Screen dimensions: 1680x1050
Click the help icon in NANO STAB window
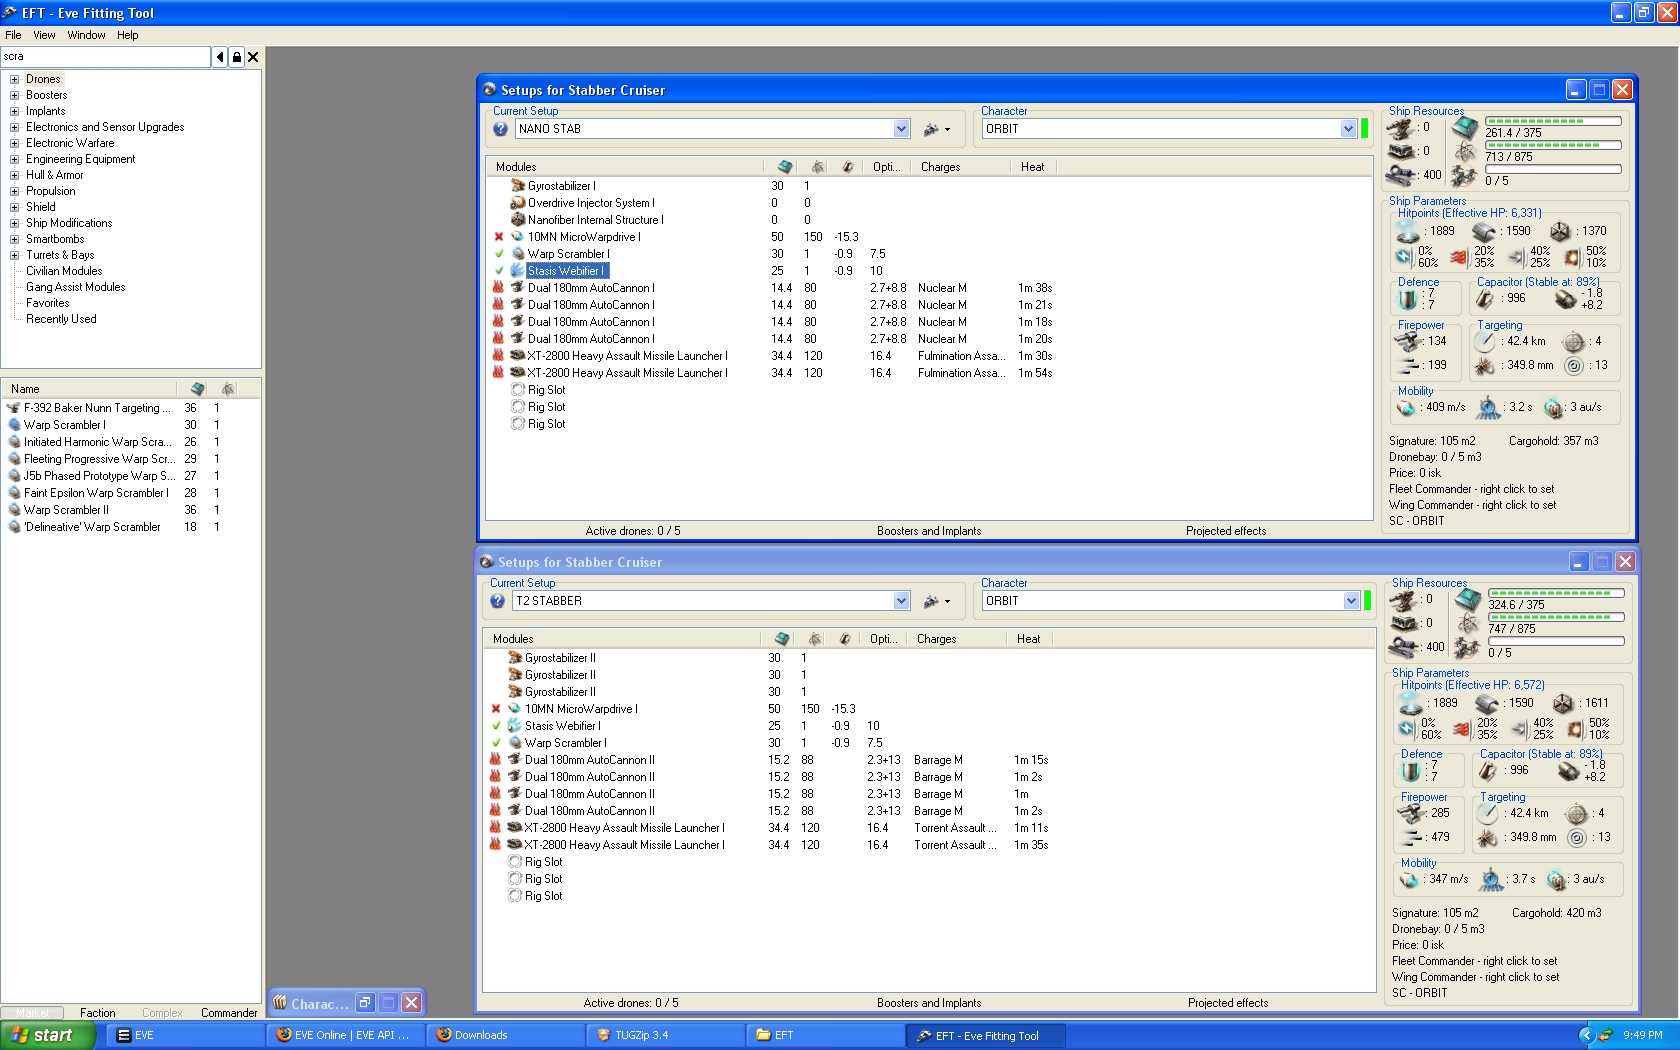(500, 129)
